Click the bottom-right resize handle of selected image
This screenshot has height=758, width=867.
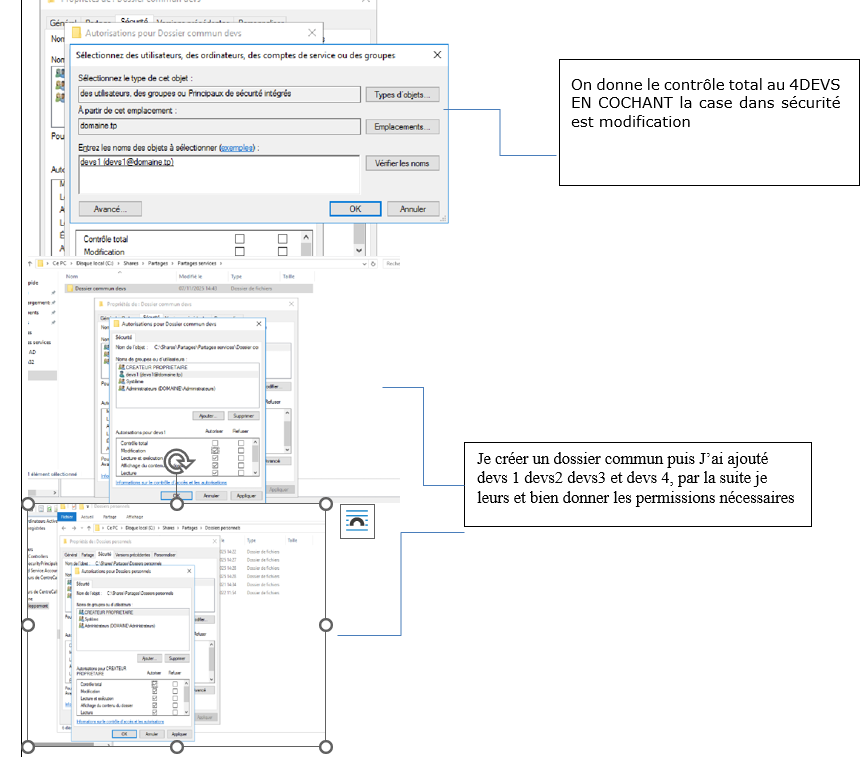326,746
